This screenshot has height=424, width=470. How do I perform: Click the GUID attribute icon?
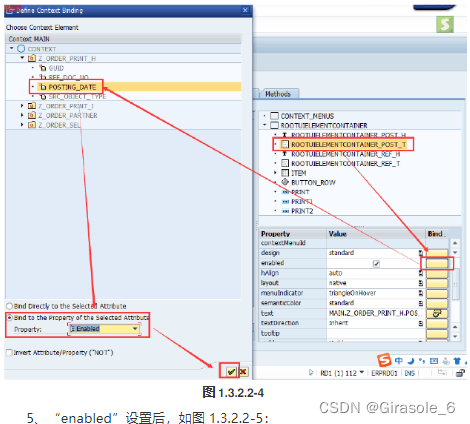pos(43,68)
